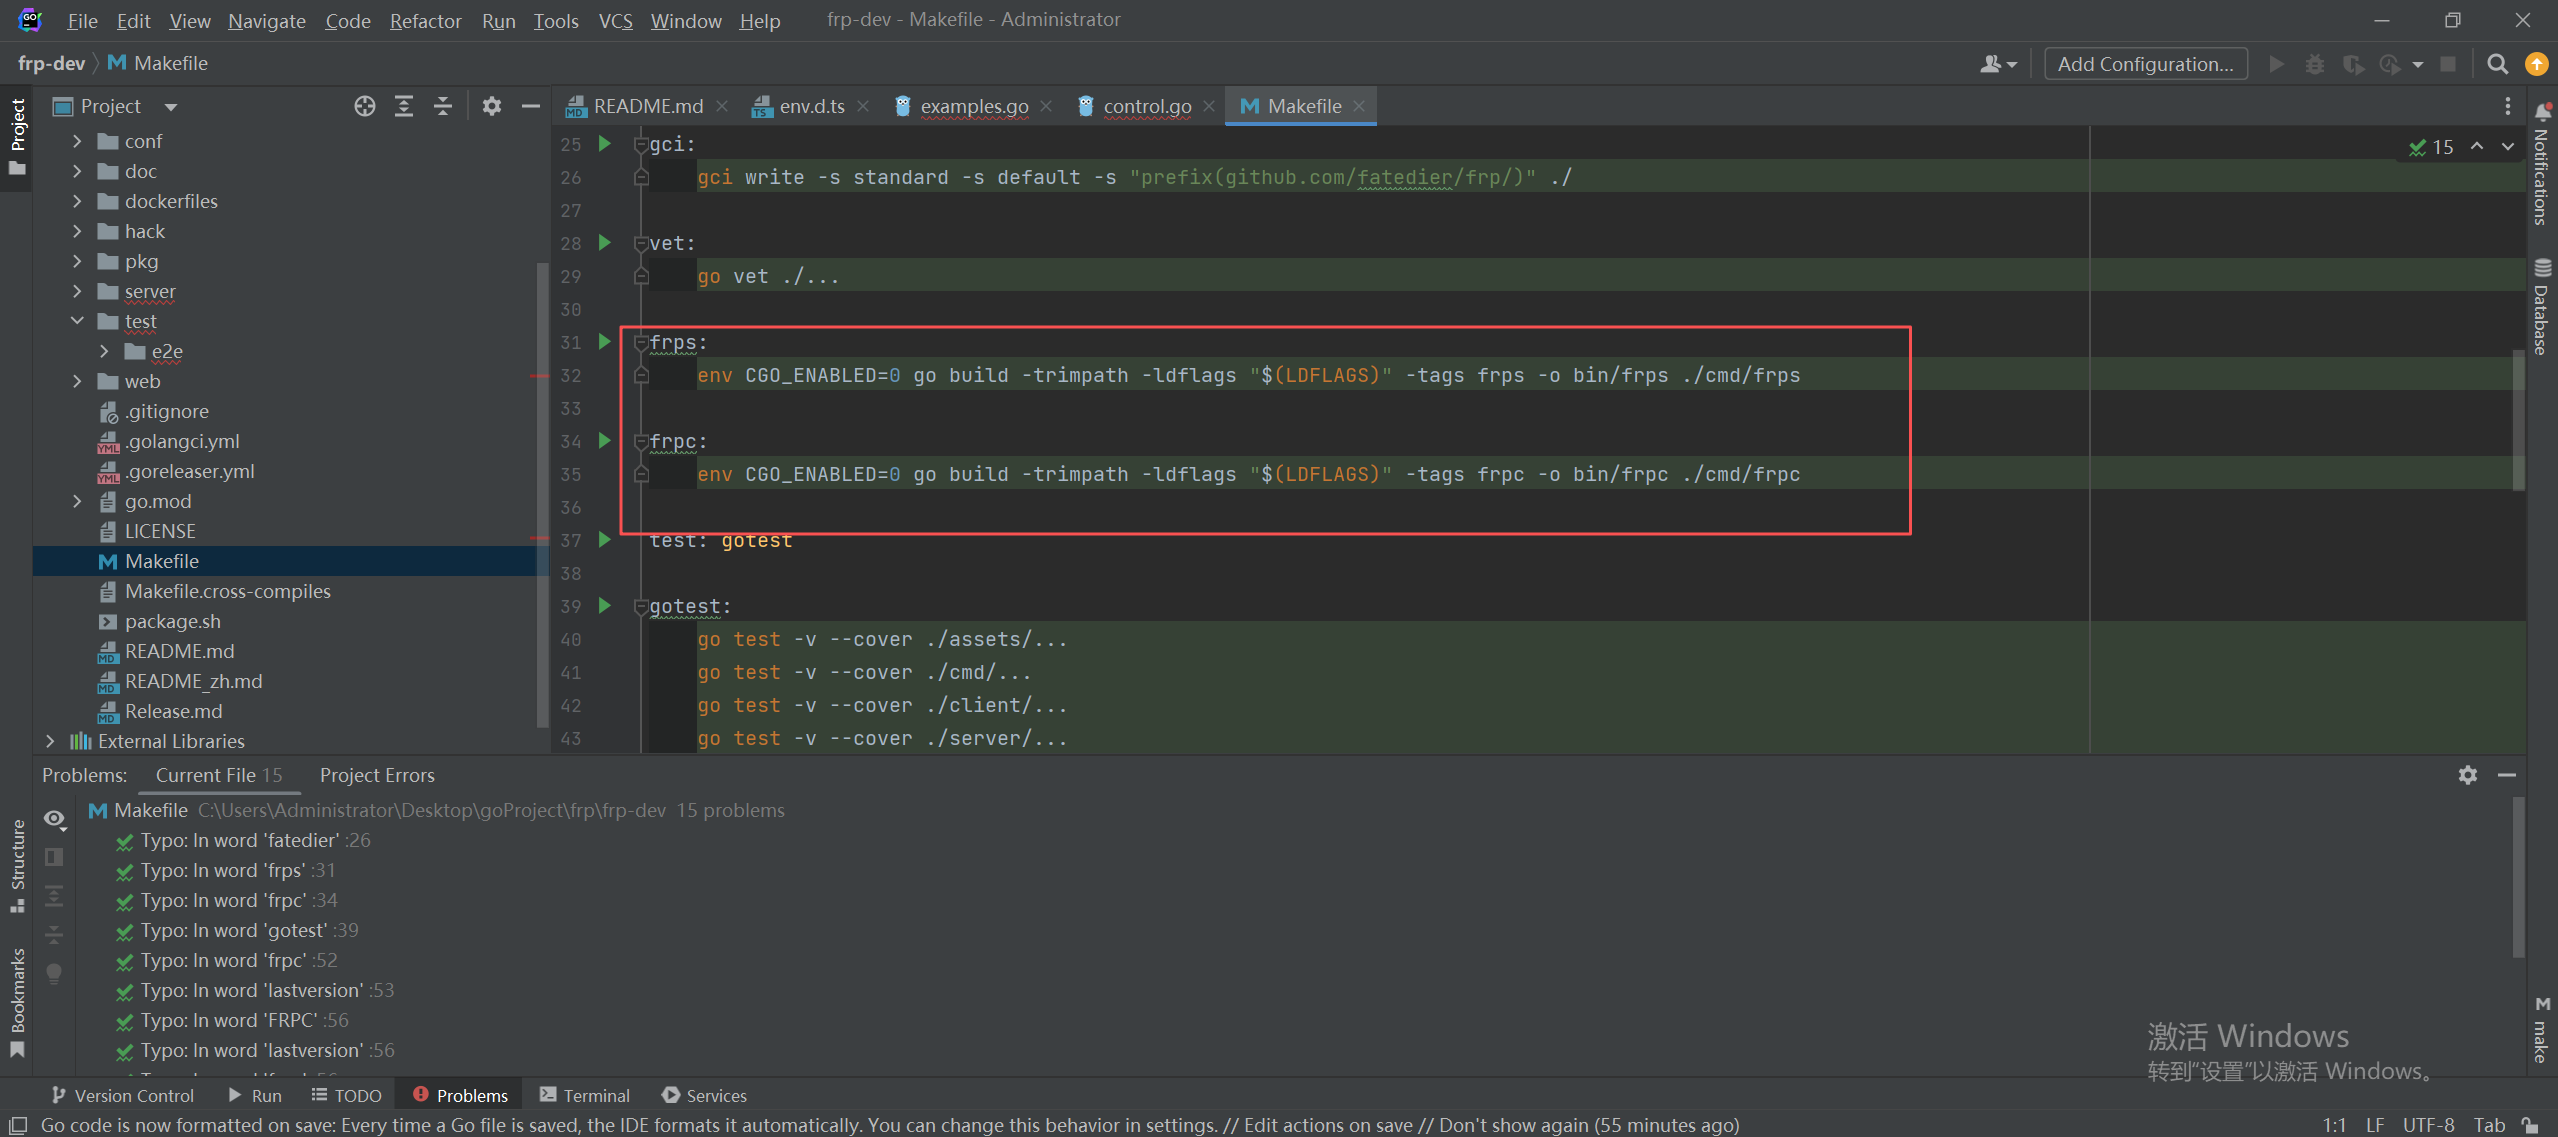
Task: Toggle the eye view options in Problems
Action: click(x=55, y=819)
